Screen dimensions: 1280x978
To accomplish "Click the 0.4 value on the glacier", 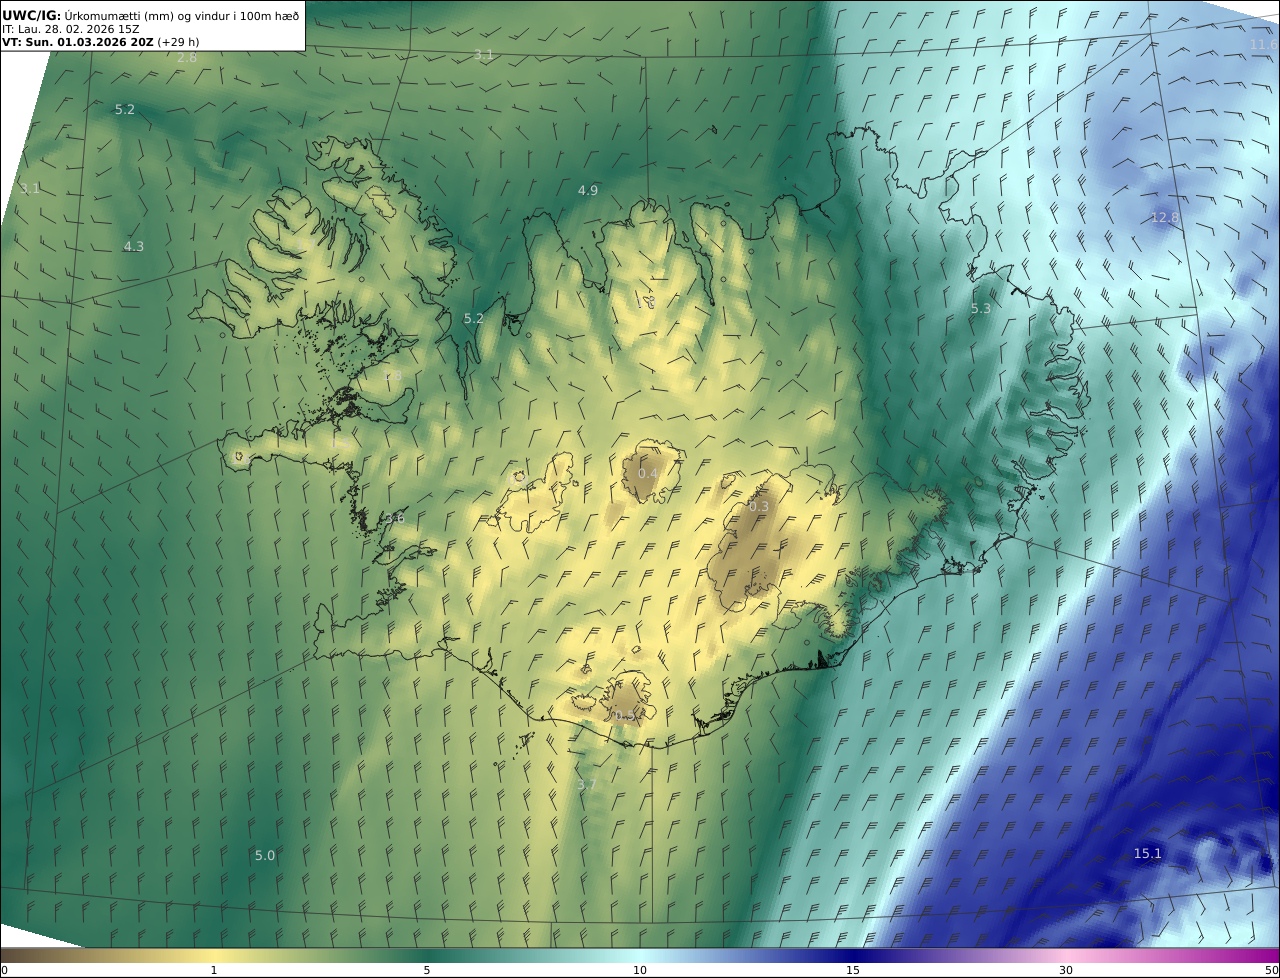I will [x=648, y=473].
